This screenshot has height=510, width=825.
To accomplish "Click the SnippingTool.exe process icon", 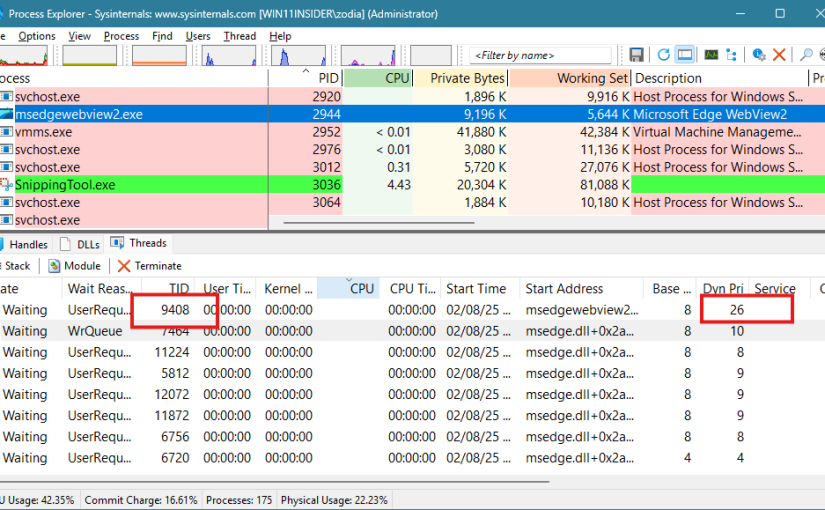I will 6,185.
